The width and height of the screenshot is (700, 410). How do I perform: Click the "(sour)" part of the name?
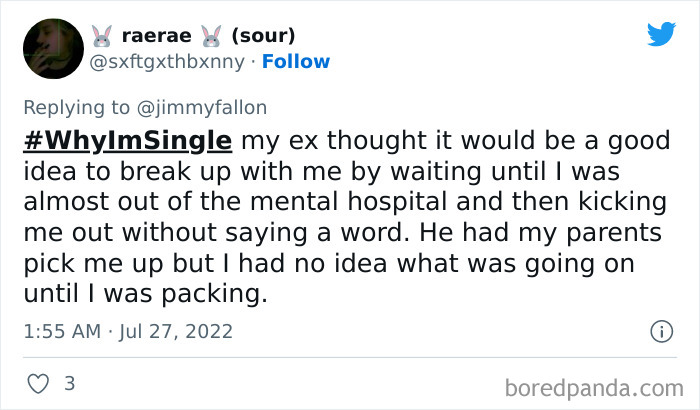click(263, 36)
